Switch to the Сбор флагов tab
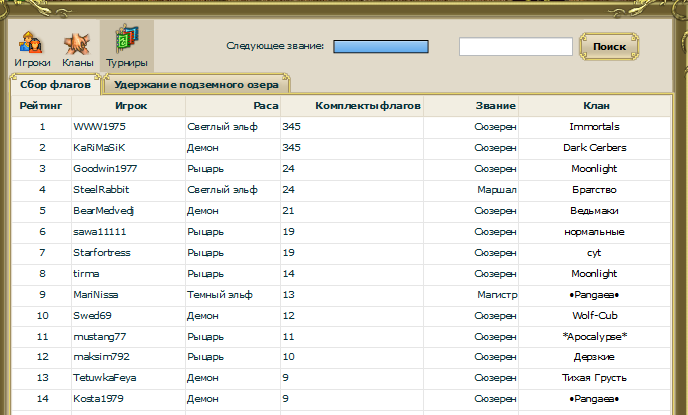 (55, 85)
